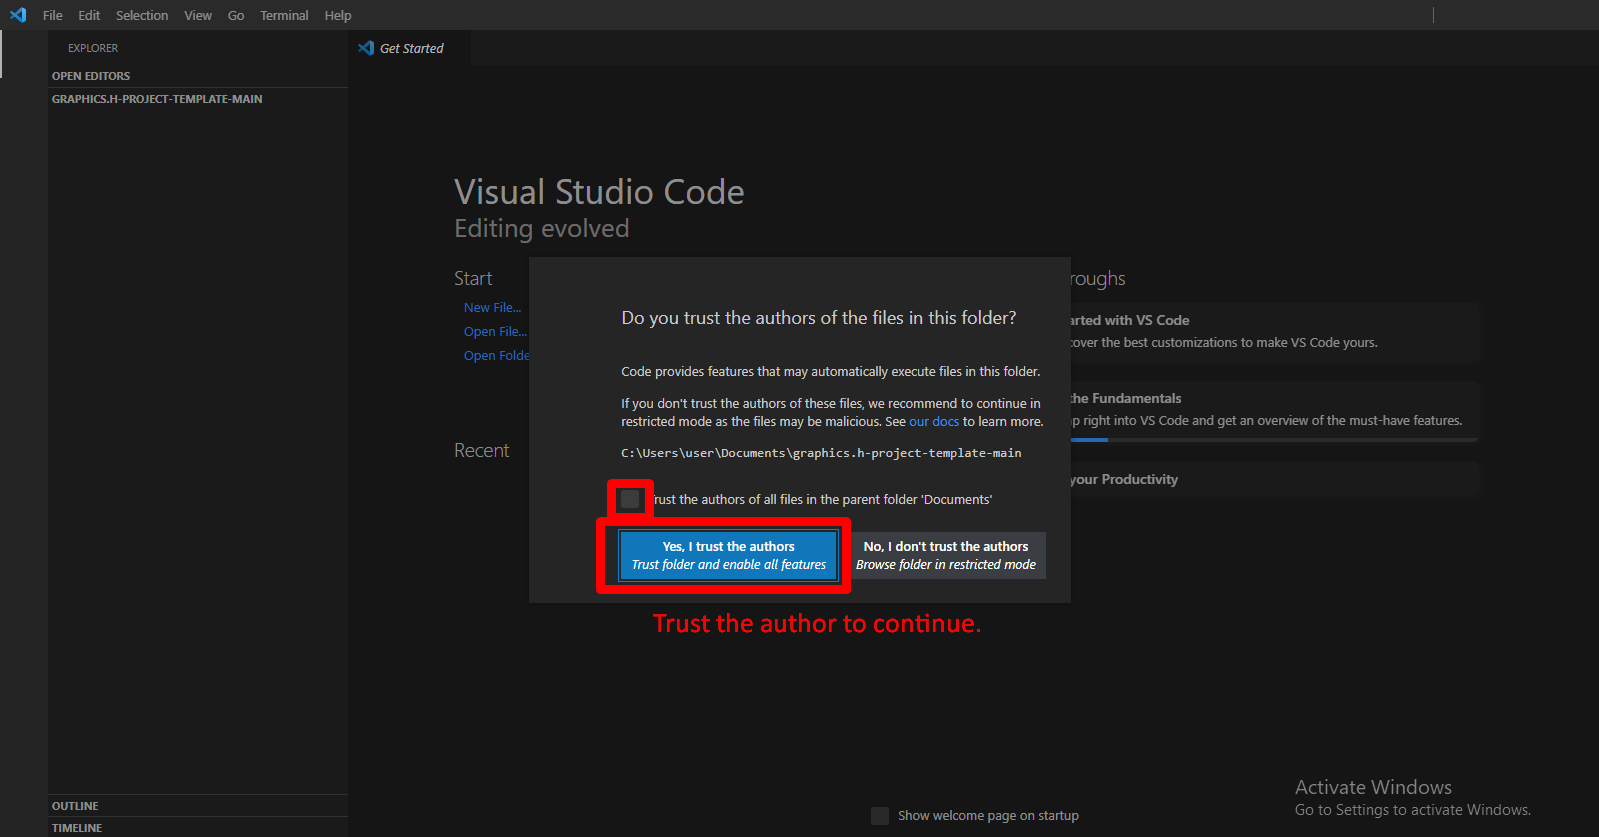Click the EXPLORER panel title
Image resolution: width=1599 pixels, height=837 pixels.
[x=93, y=48]
